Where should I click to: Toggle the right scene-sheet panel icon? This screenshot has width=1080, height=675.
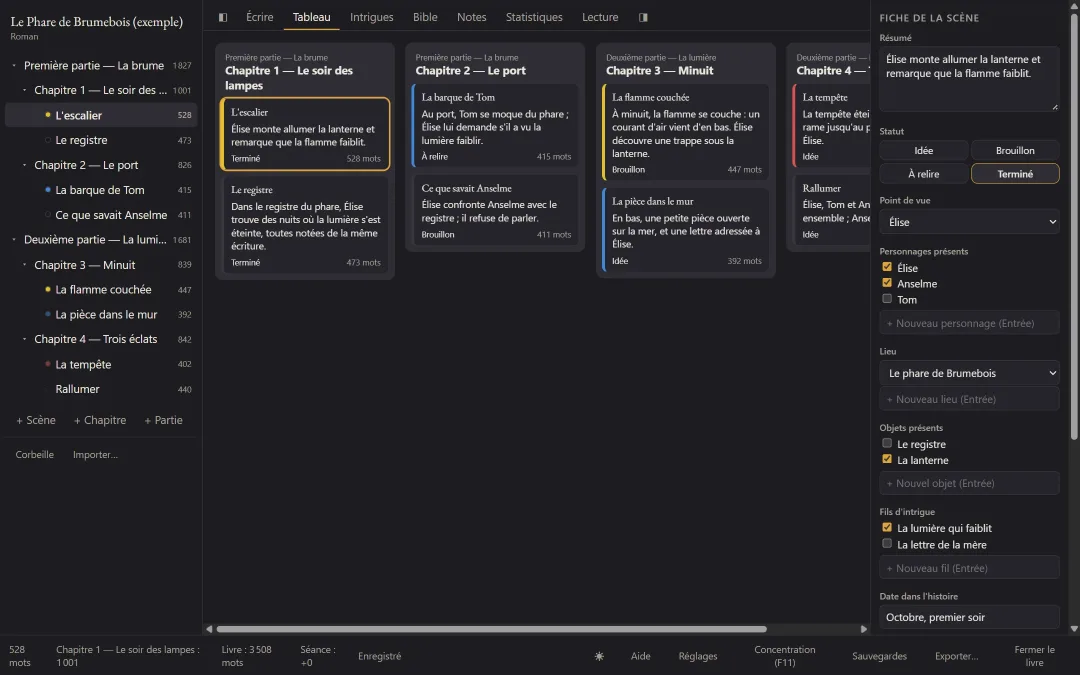point(643,17)
